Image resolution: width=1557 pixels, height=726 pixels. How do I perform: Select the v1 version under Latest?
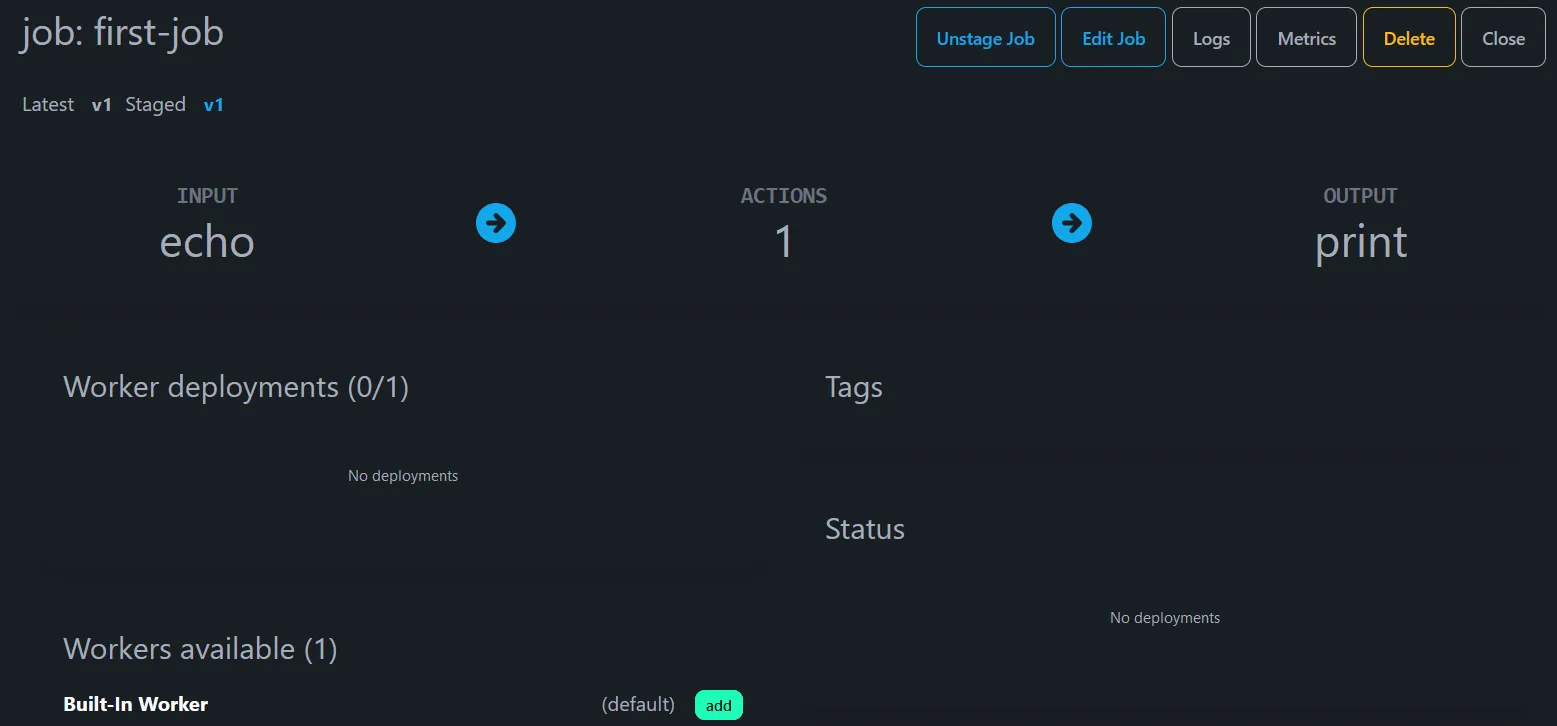(102, 104)
